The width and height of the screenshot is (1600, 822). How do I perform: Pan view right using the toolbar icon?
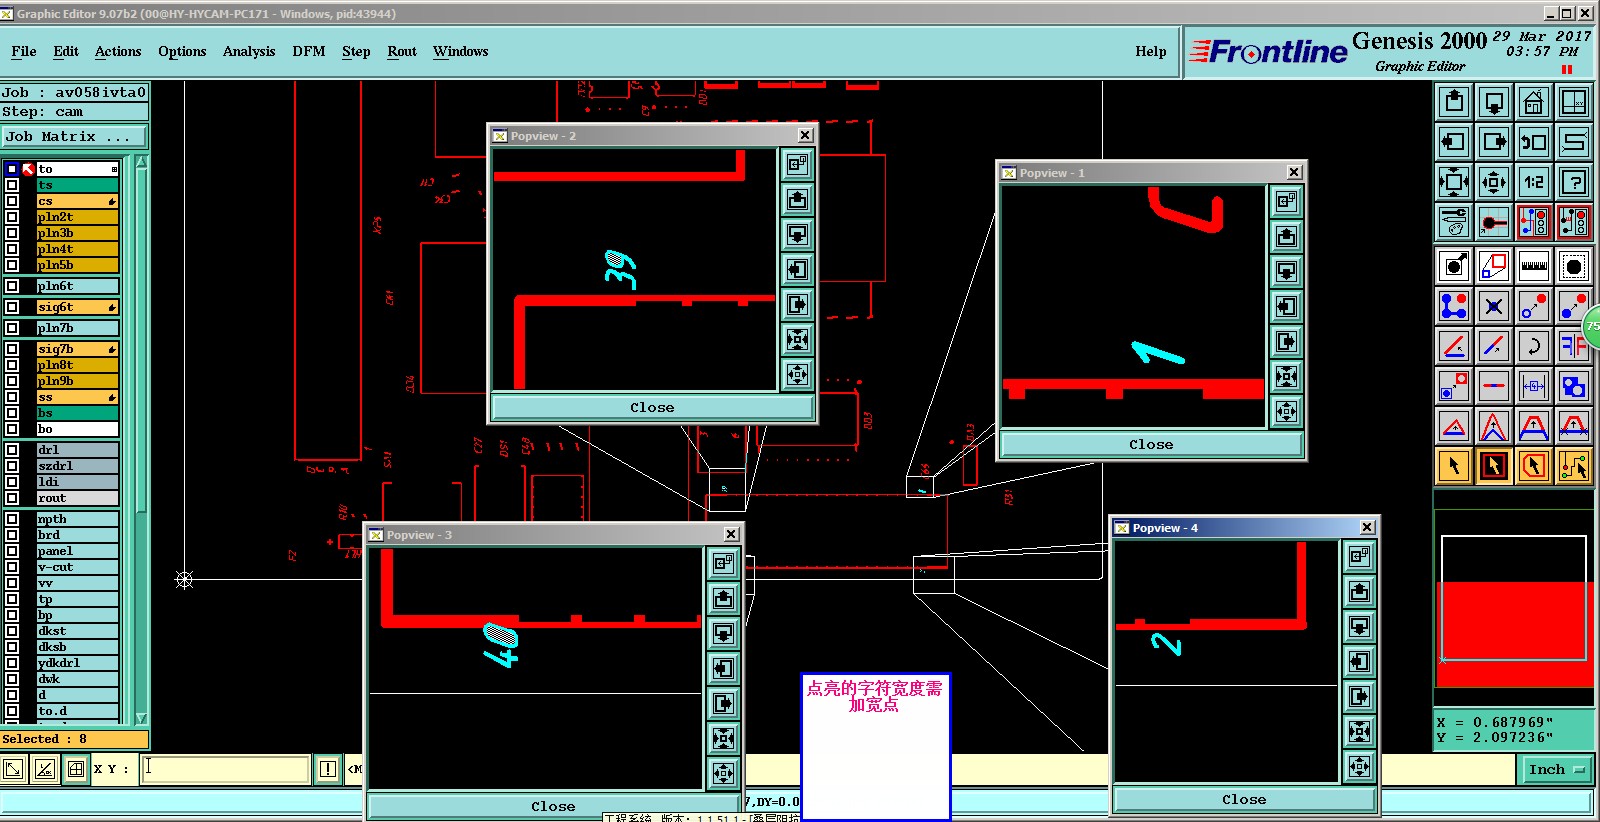coord(1494,142)
